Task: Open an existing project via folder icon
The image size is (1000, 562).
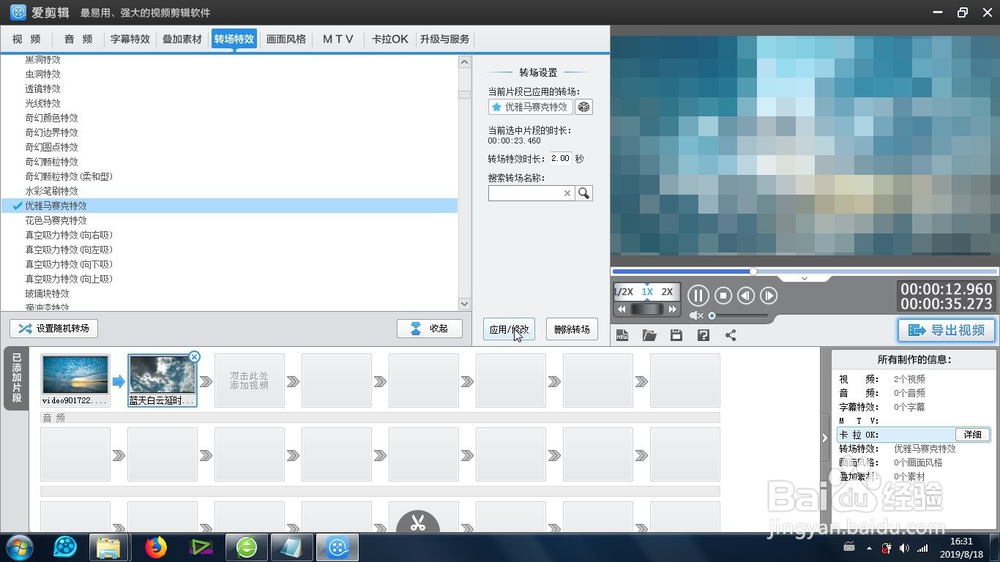Action: 649,335
